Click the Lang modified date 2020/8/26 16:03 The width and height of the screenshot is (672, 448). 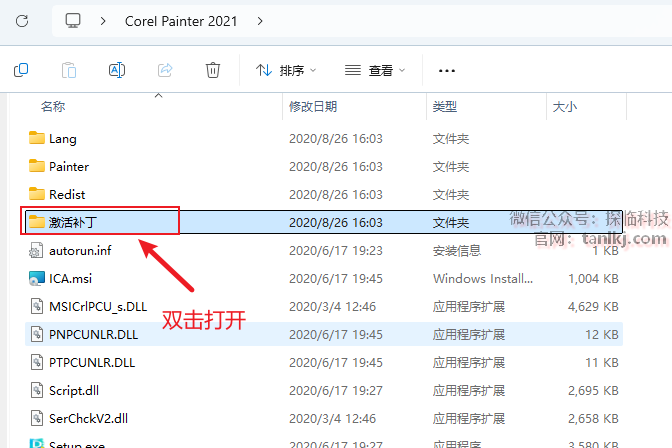point(336,139)
